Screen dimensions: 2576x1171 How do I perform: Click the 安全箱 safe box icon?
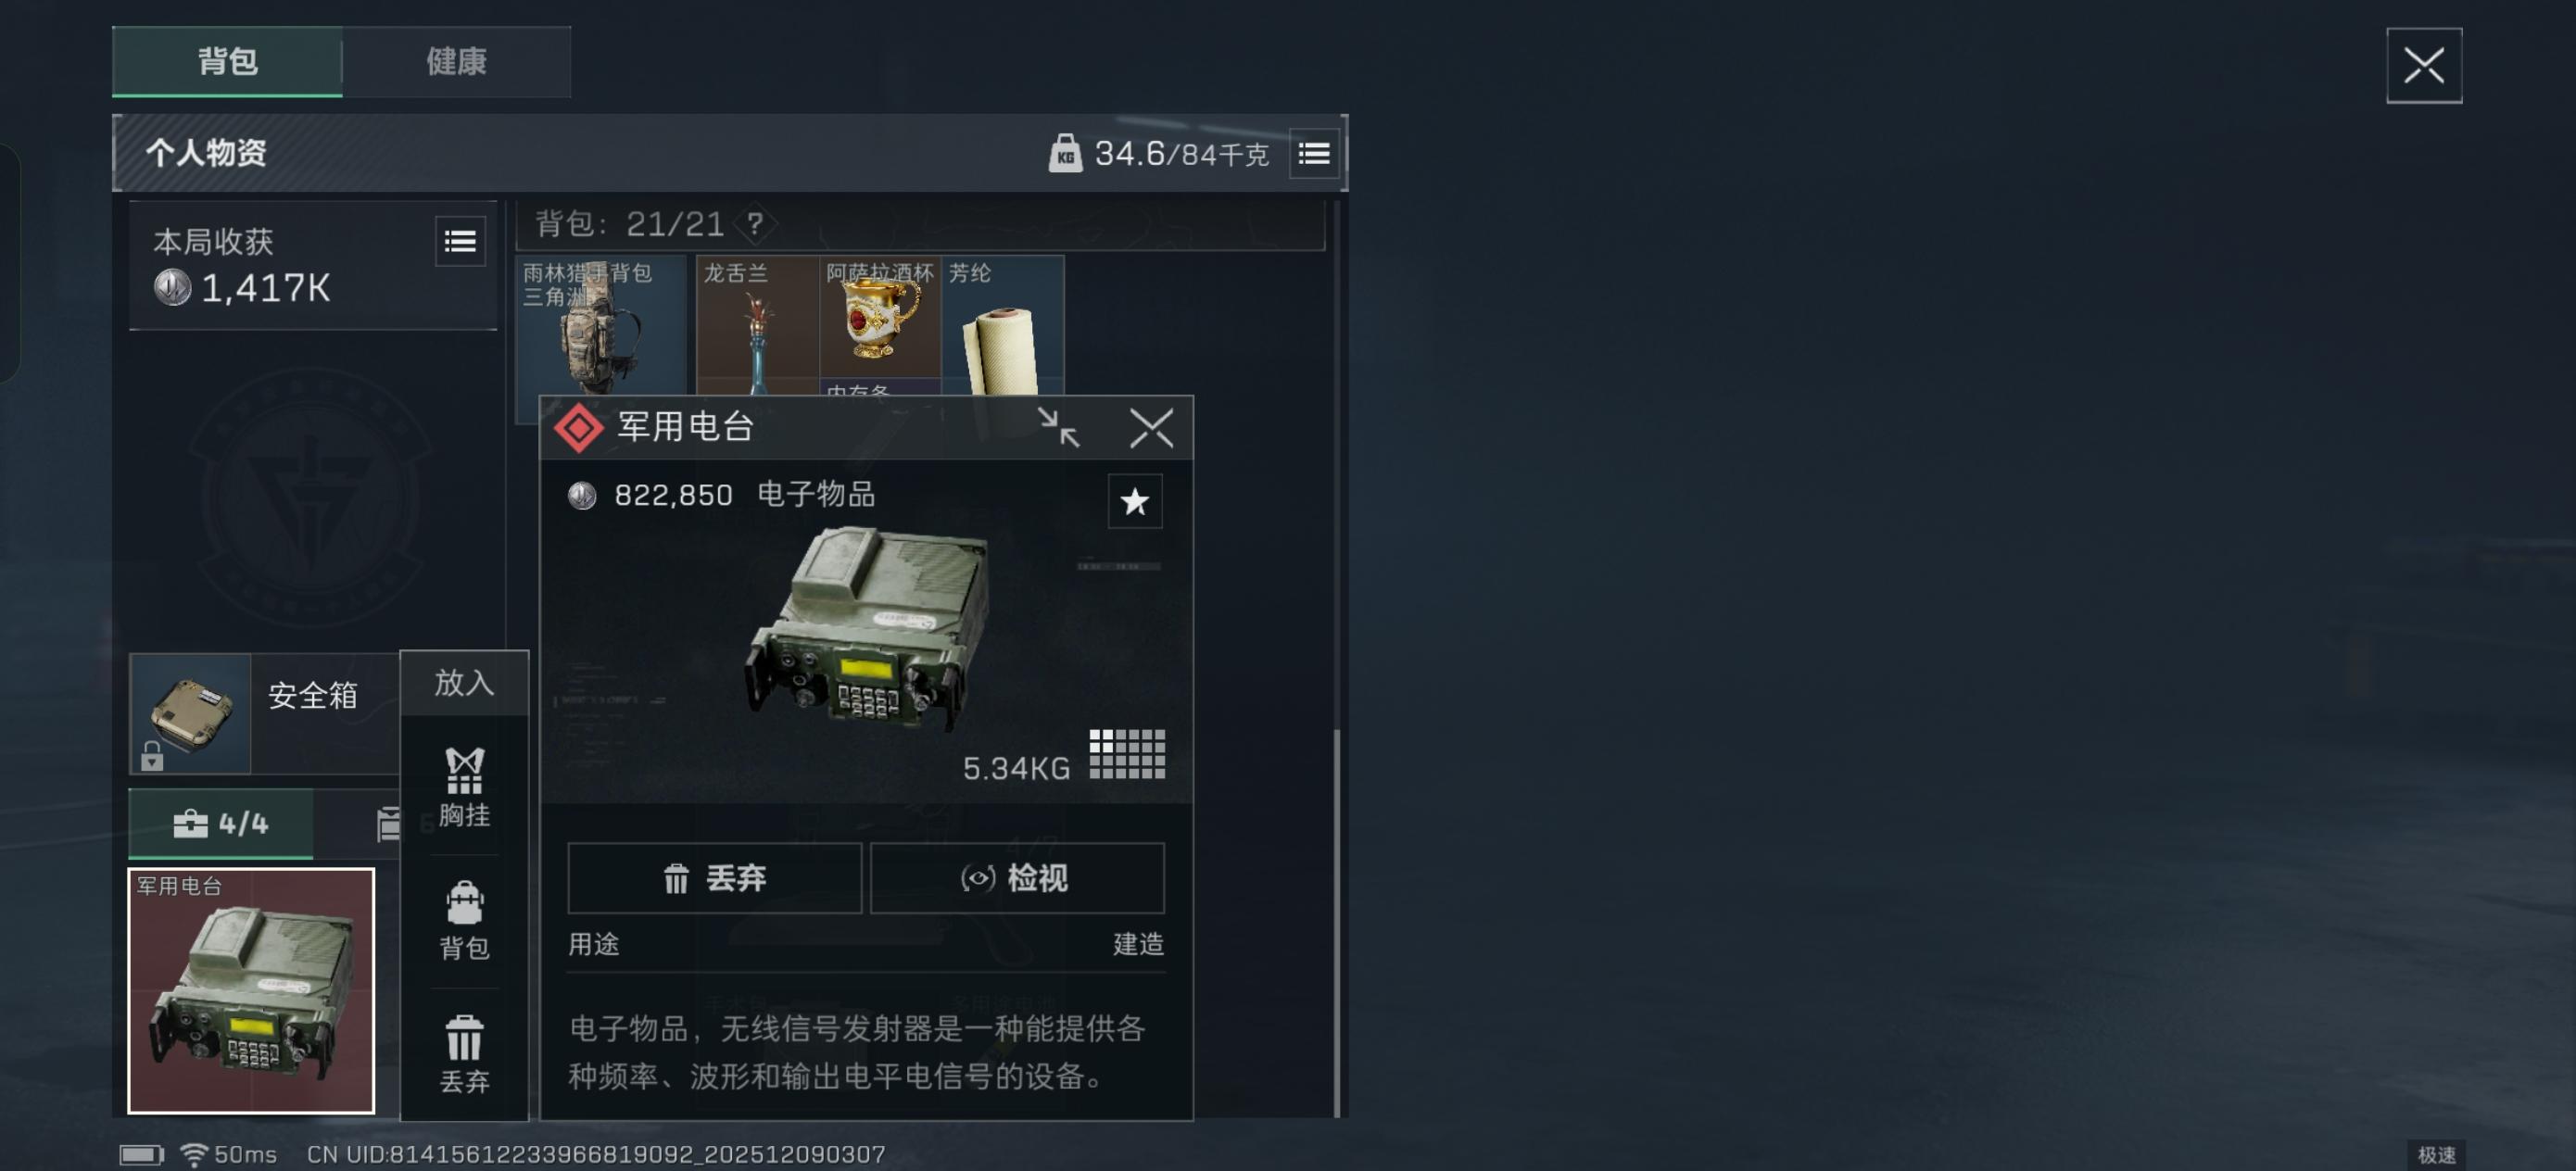pos(190,713)
